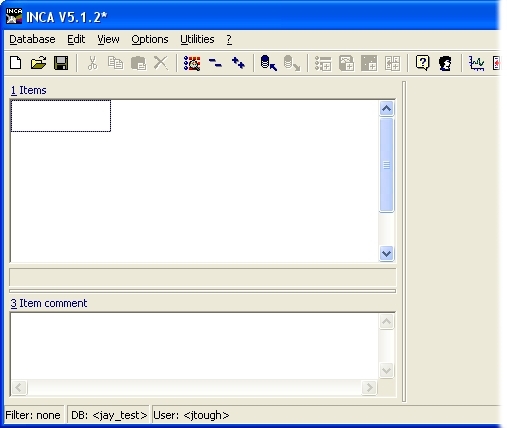Collapse items with the minus hierarchy icon

[x=215, y=63]
